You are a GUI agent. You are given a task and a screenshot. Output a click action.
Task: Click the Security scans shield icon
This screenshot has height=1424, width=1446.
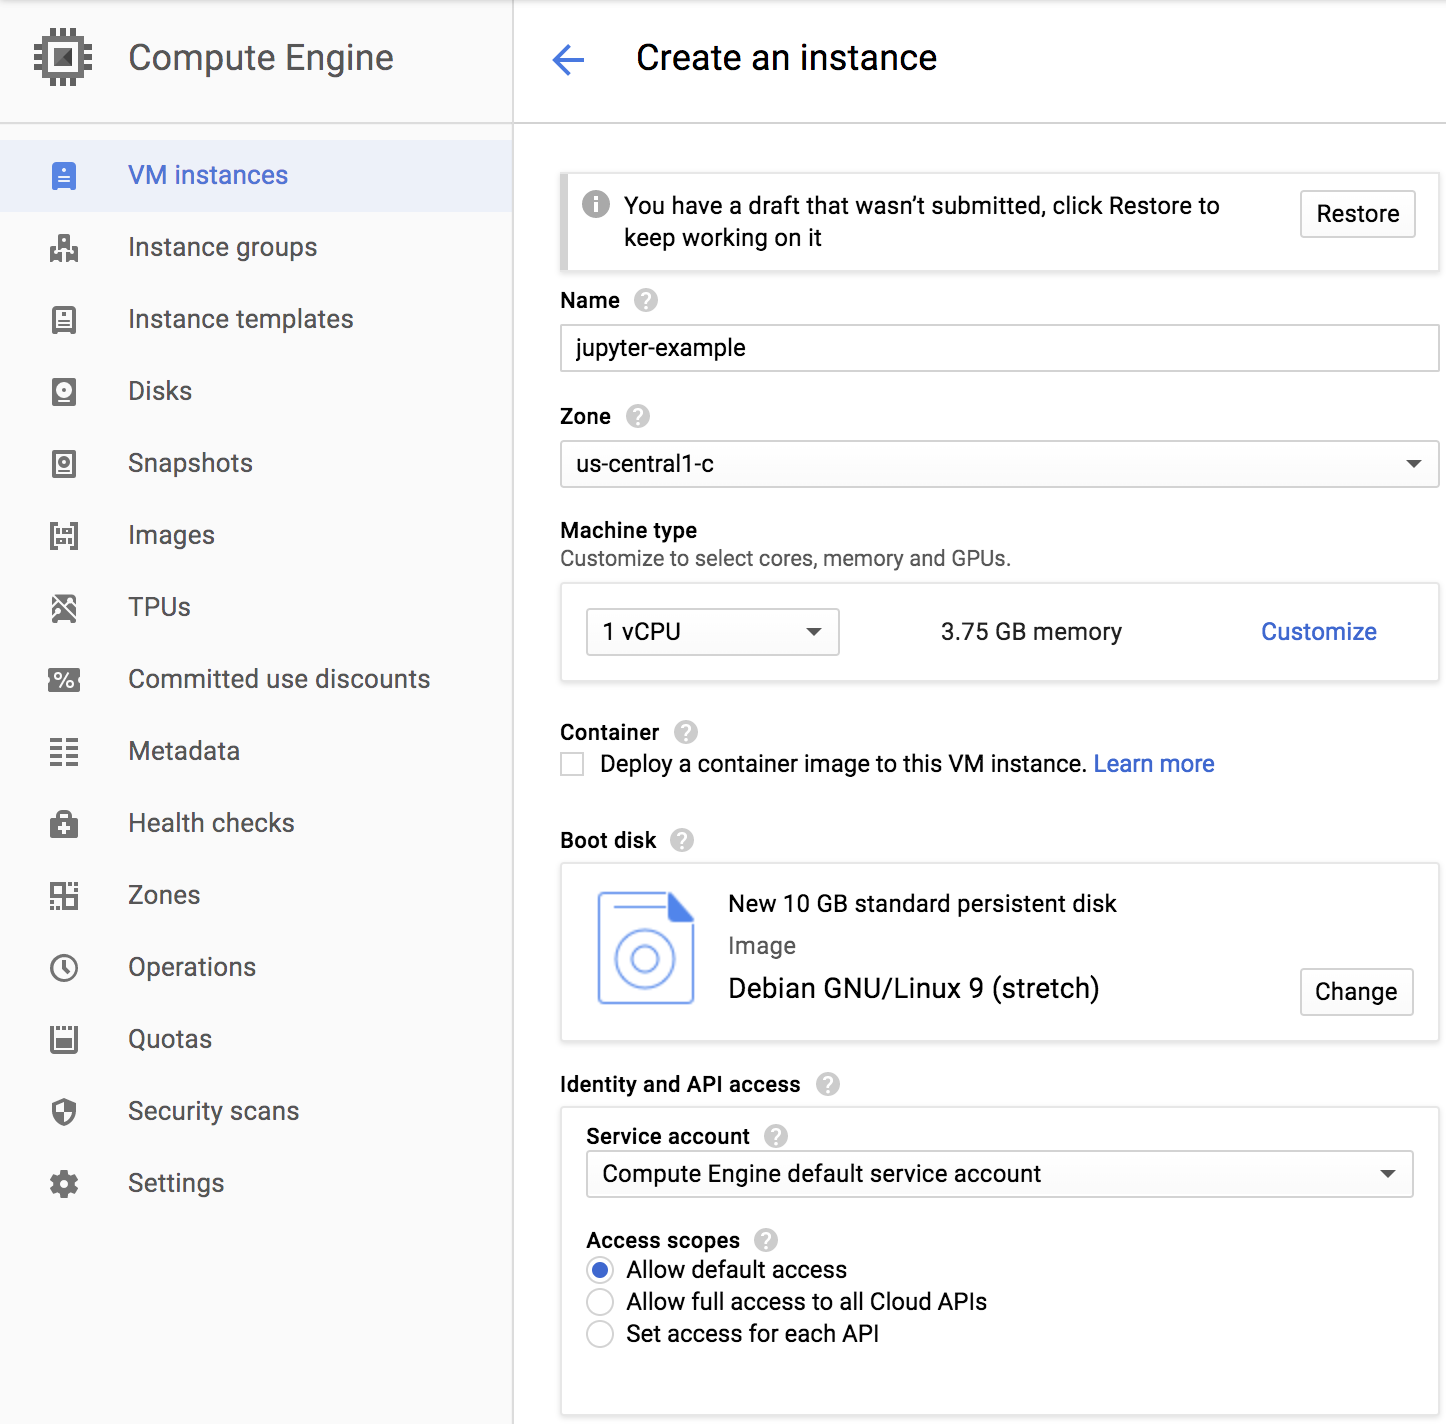click(64, 1112)
